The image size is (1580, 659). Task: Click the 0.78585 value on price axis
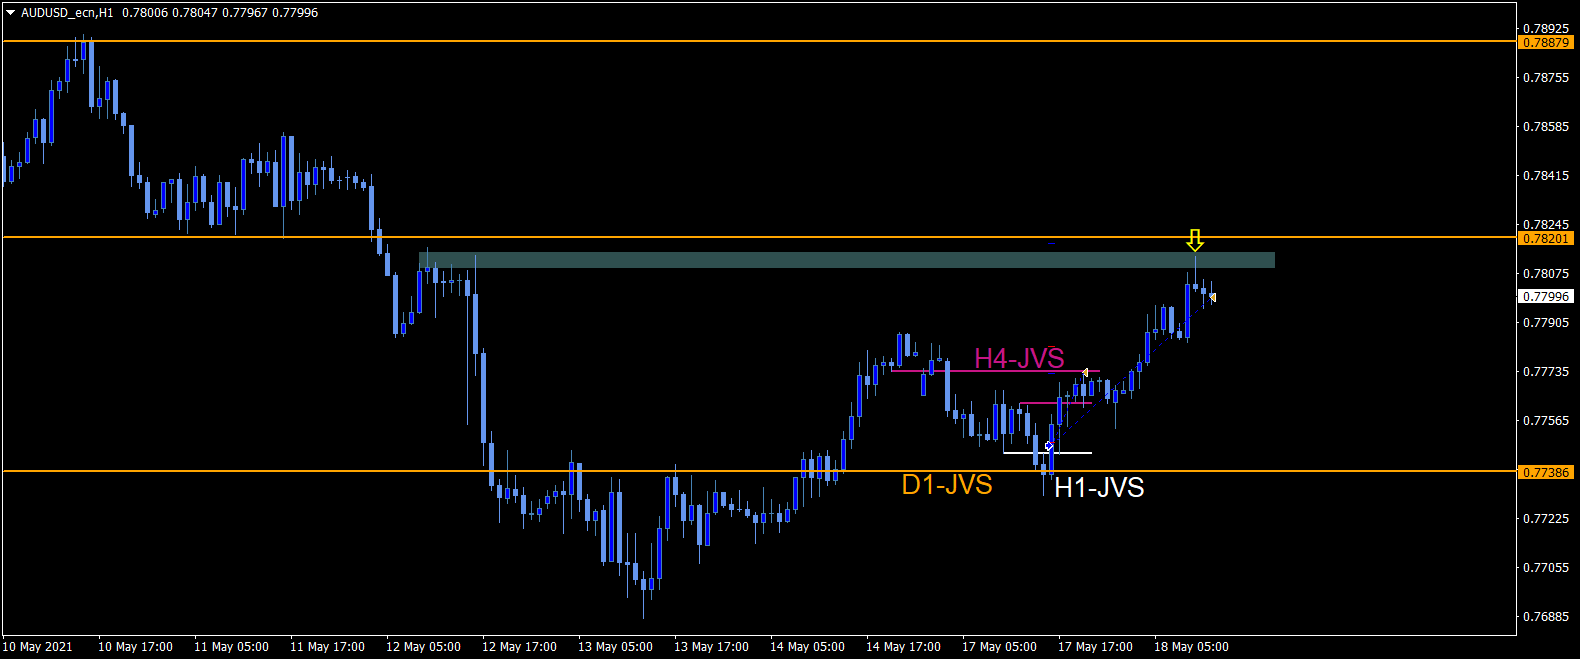1546,127
